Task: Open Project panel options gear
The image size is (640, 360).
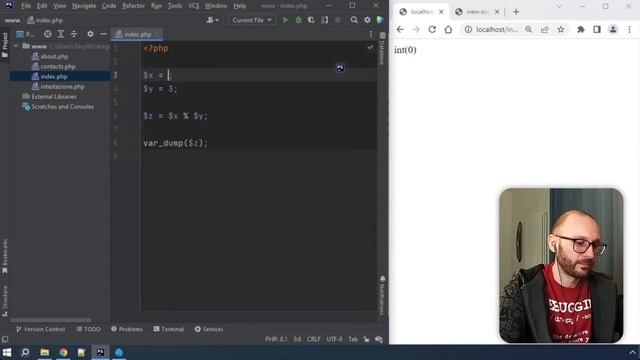Action: click(90, 34)
